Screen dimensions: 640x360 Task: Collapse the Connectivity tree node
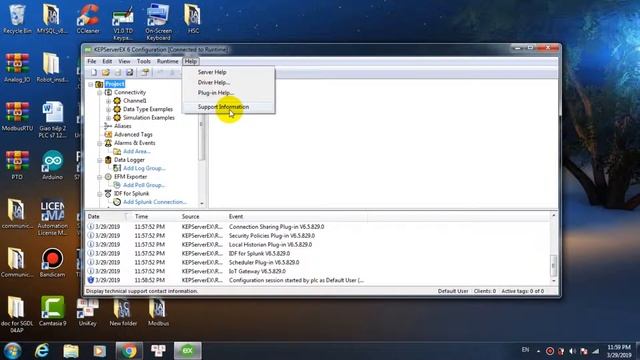click(x=100, y=93)
